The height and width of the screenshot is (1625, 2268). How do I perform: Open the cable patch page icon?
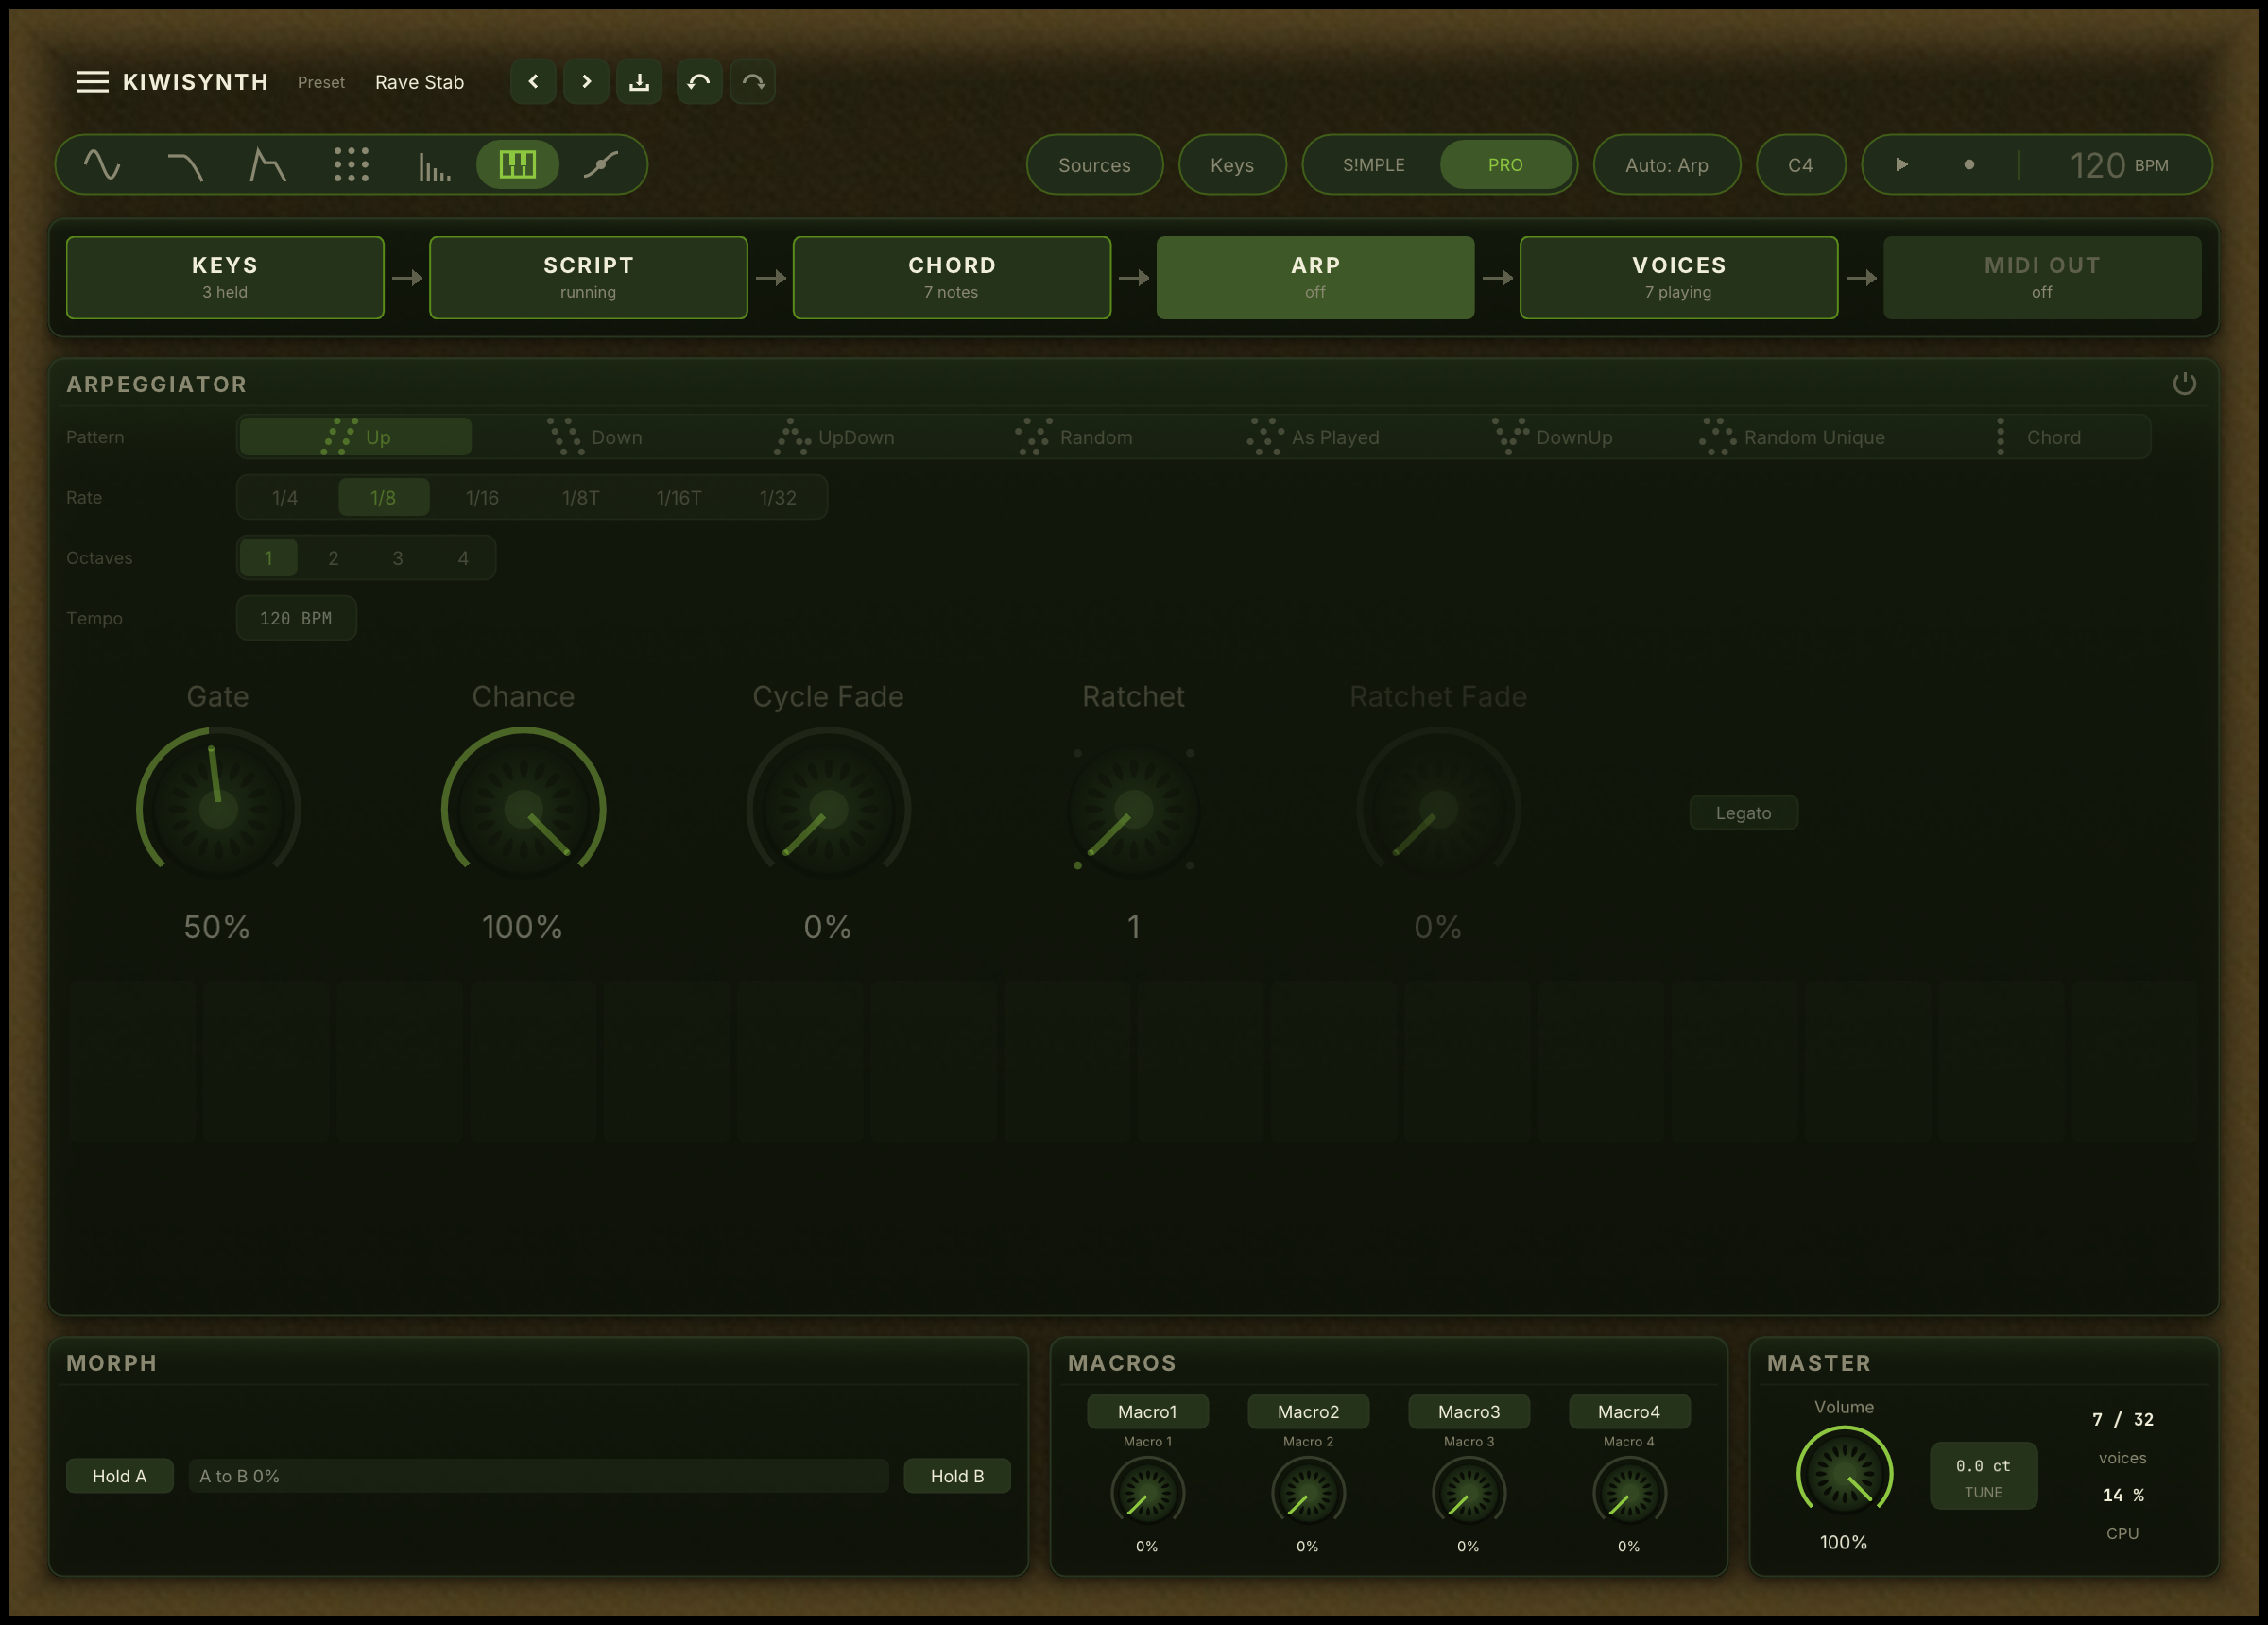click(600, 164)
